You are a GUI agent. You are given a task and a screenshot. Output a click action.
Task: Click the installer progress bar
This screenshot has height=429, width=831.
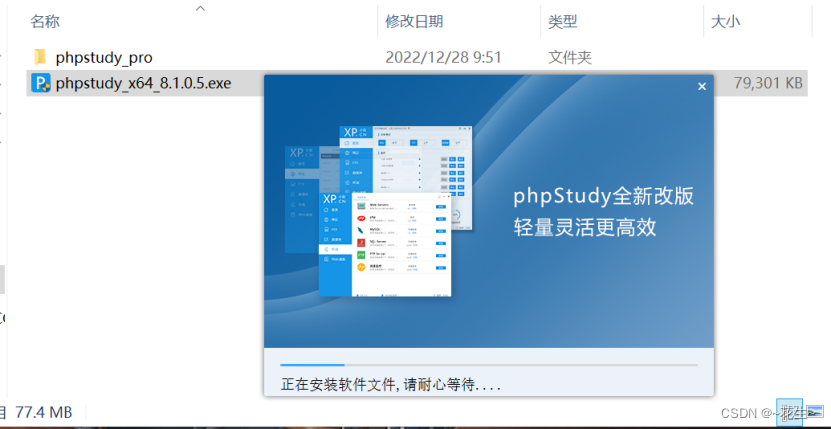tap(489, 365)
